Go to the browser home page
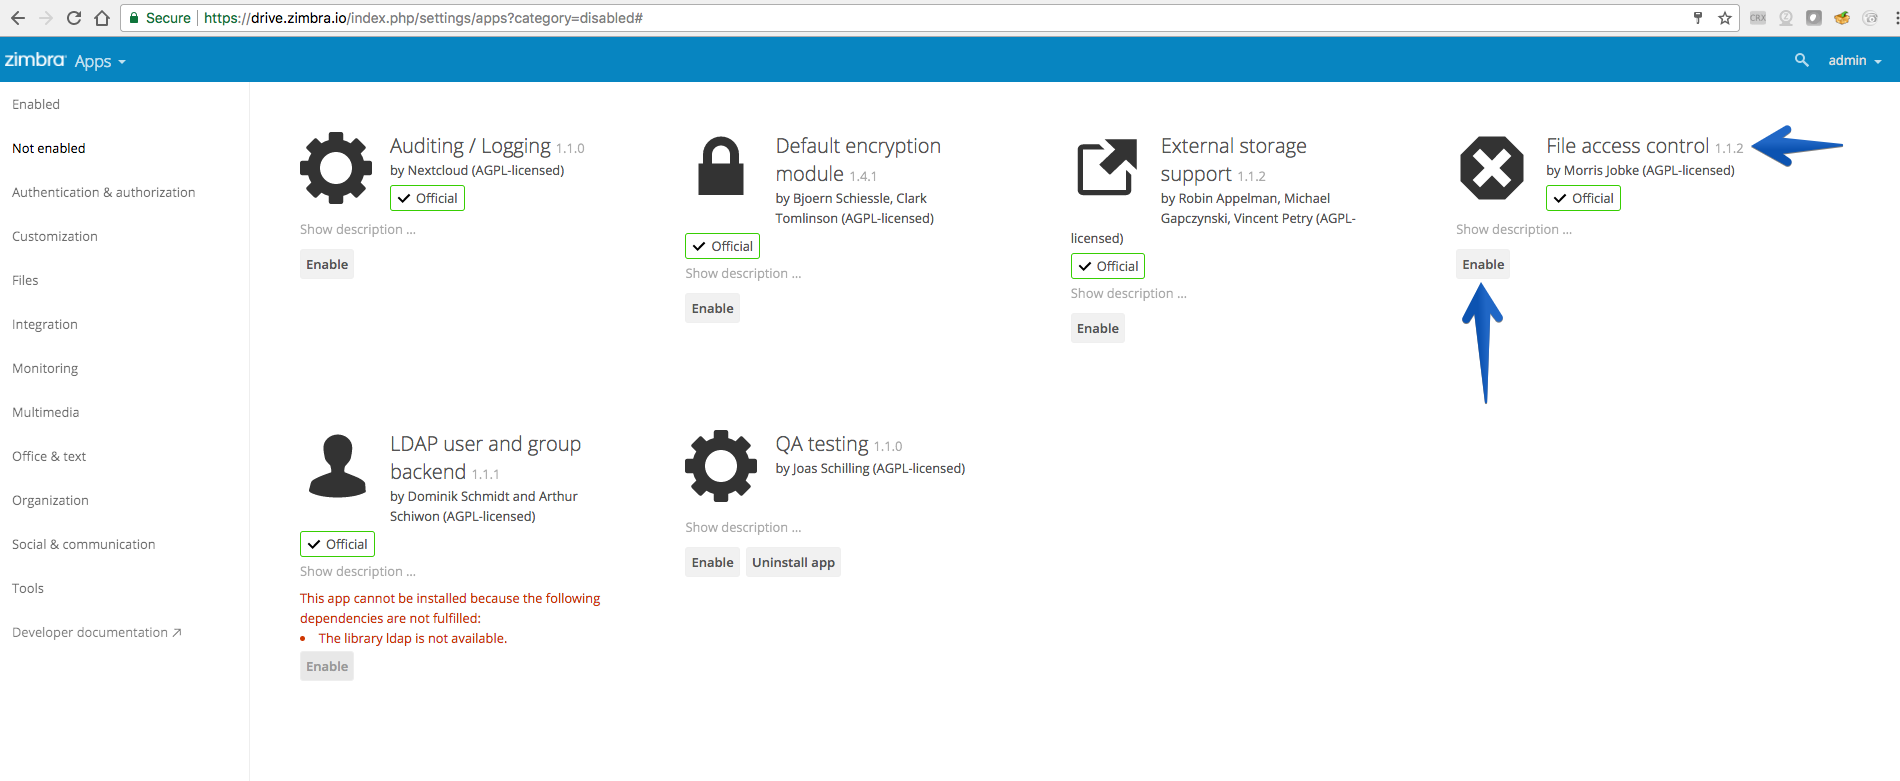The height and width of the screenshot is (781, 1900). pyautogui.click(x=102, y=18)
